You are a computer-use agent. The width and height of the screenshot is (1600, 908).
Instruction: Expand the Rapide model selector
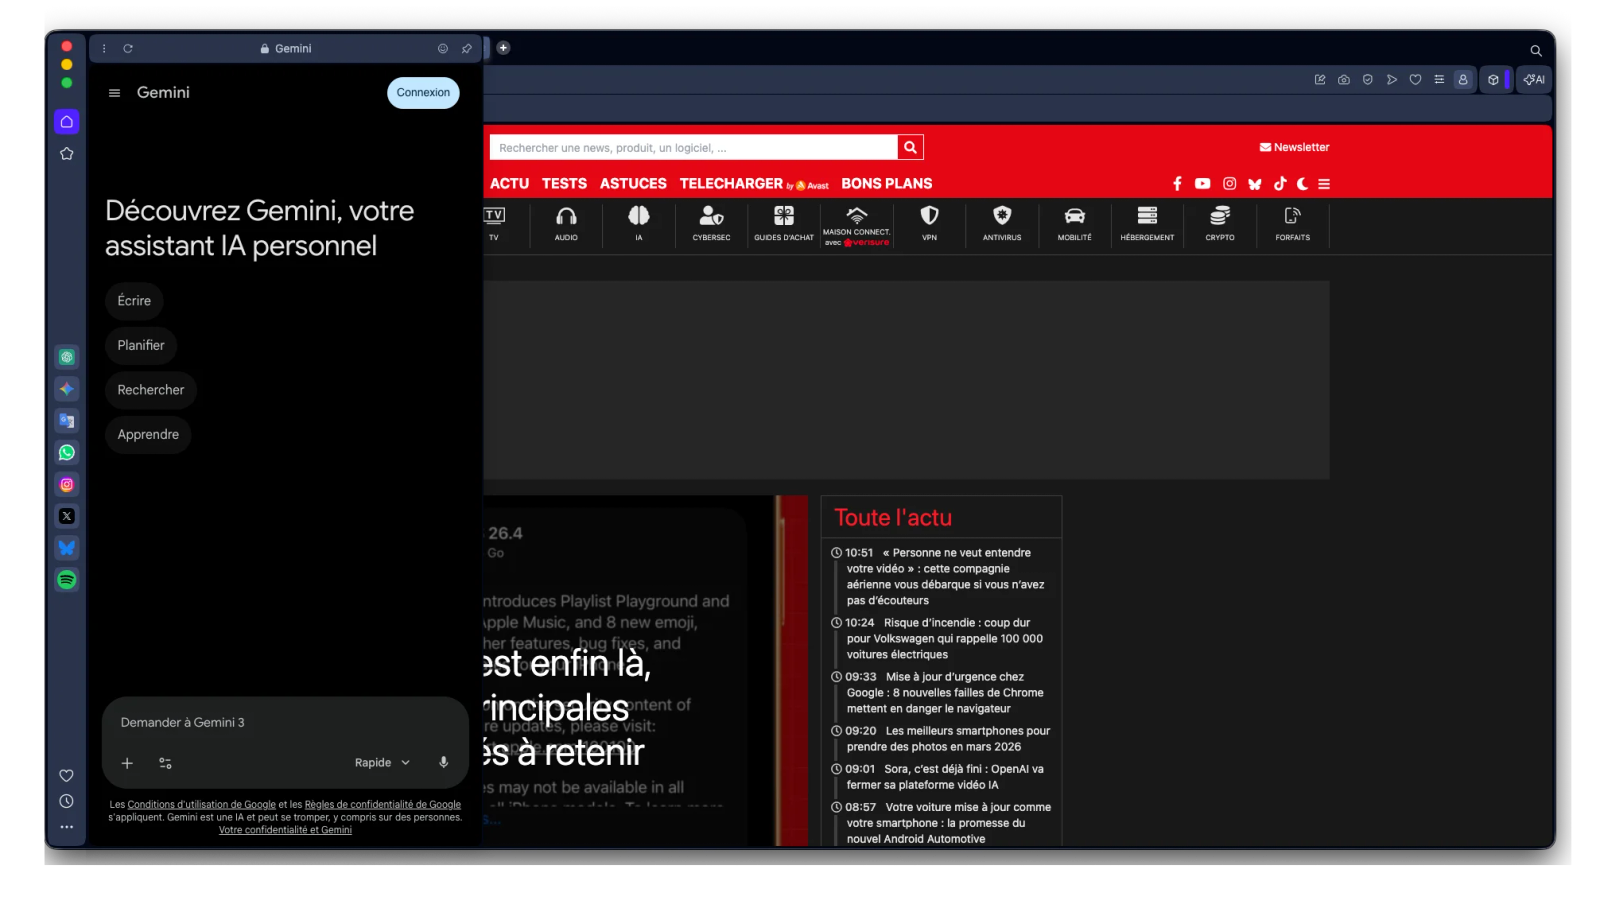pyautogui.click(x=382, y=763)
